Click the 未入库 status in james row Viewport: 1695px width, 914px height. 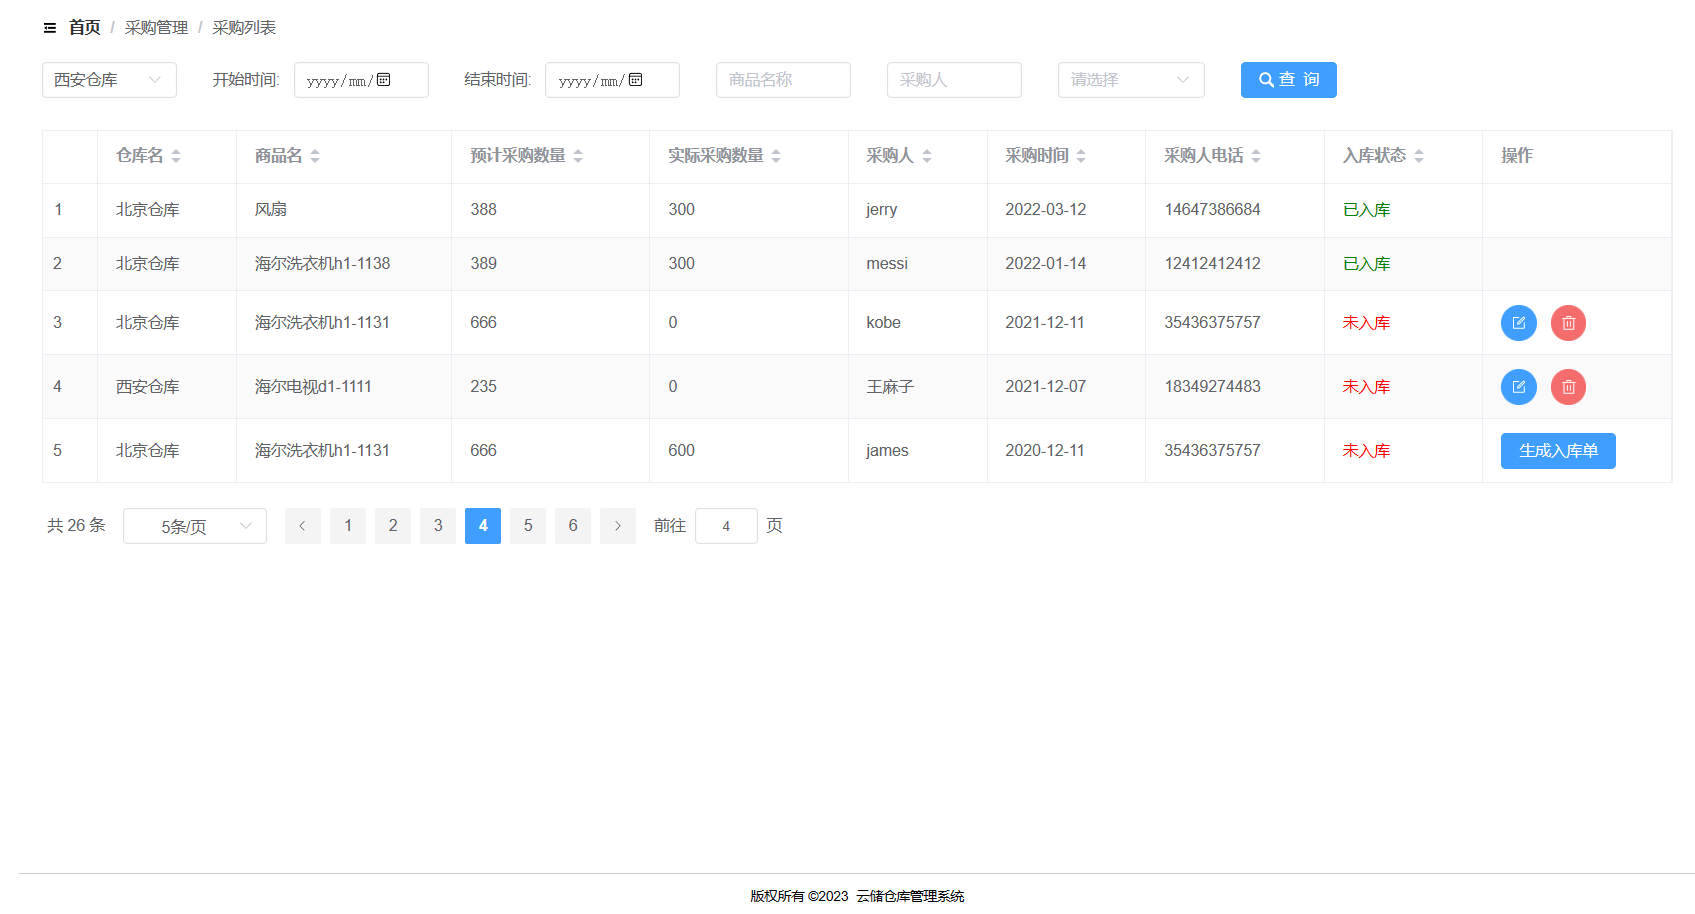point(1366,451)
